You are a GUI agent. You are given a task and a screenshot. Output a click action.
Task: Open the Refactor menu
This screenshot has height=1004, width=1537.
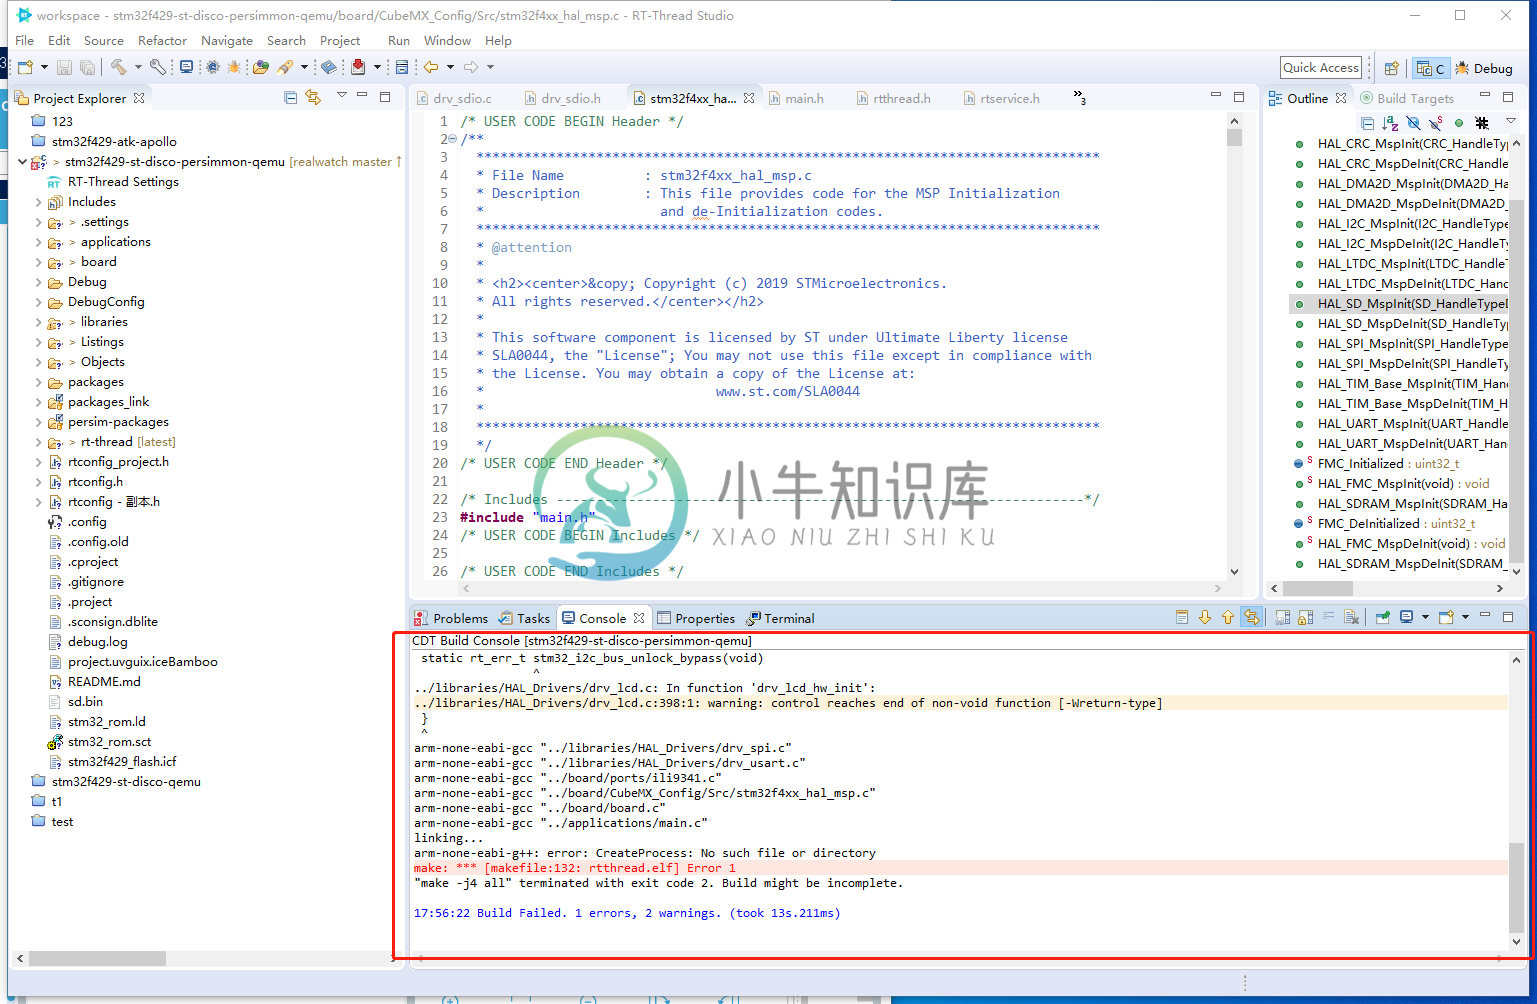pos(162,40)
